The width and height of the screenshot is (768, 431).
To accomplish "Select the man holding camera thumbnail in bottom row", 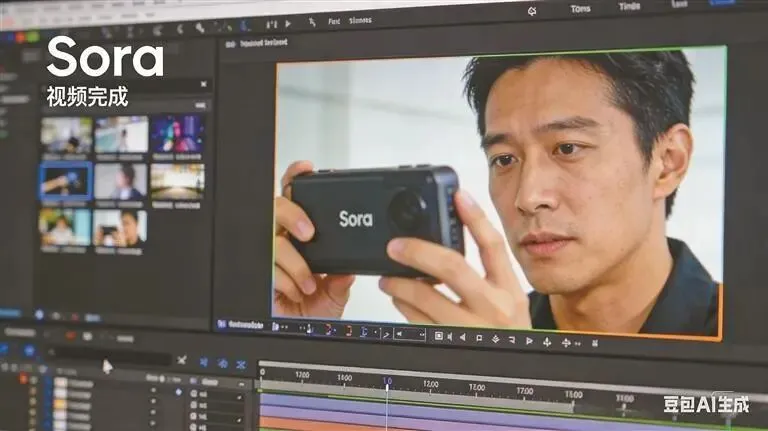I will click(120, 228).
